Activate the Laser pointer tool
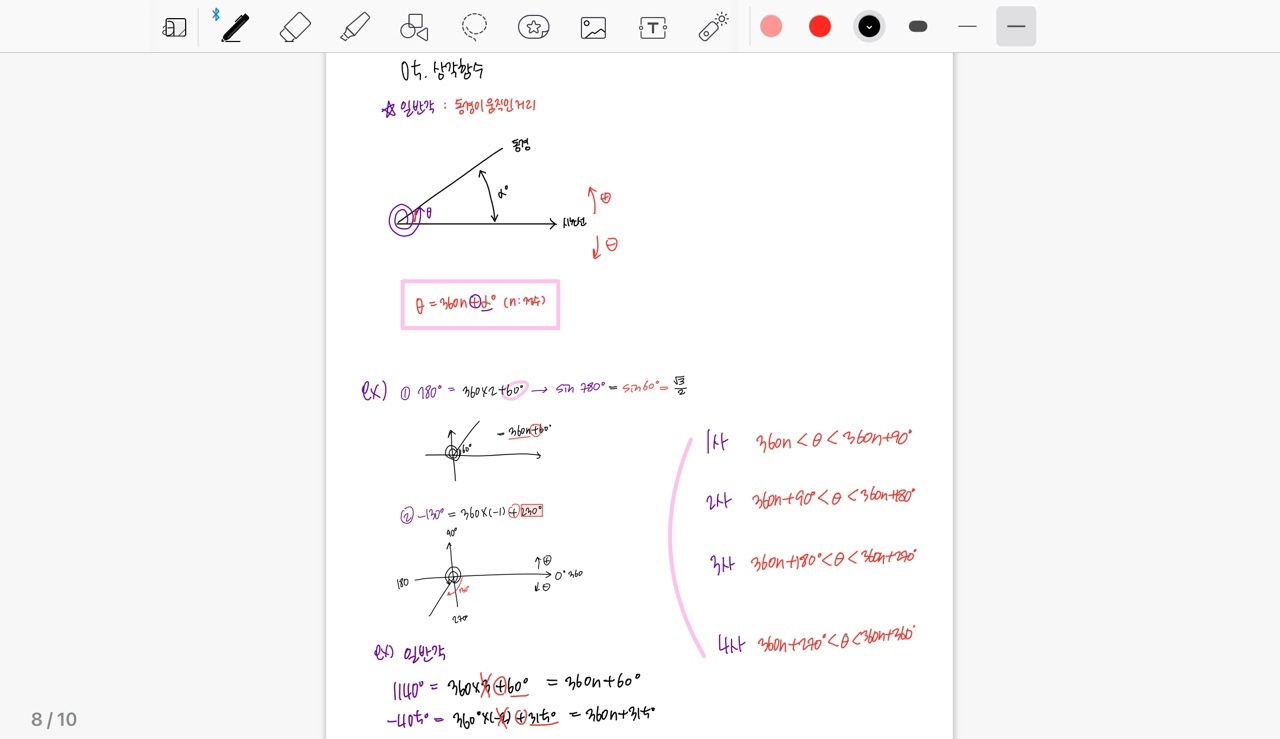The image size is (1280, 739). 713,27
